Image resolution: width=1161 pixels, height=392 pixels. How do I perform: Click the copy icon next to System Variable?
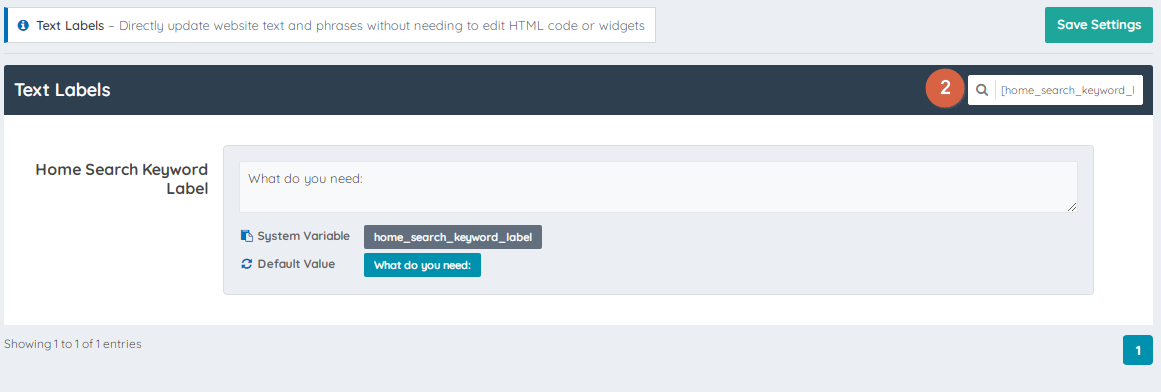pos(247,236)
